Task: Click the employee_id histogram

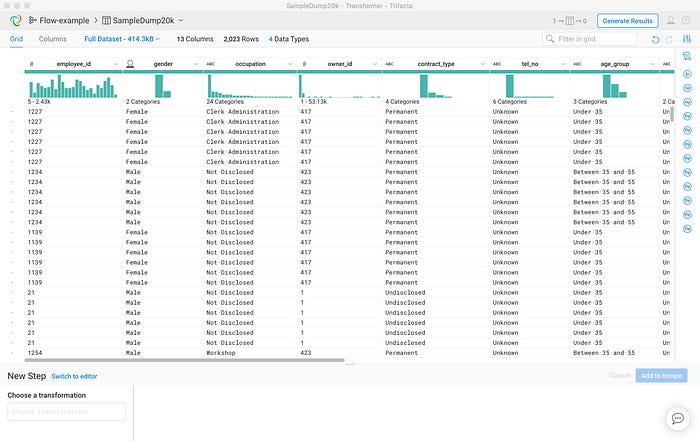Action: click(x=73, y=86)
